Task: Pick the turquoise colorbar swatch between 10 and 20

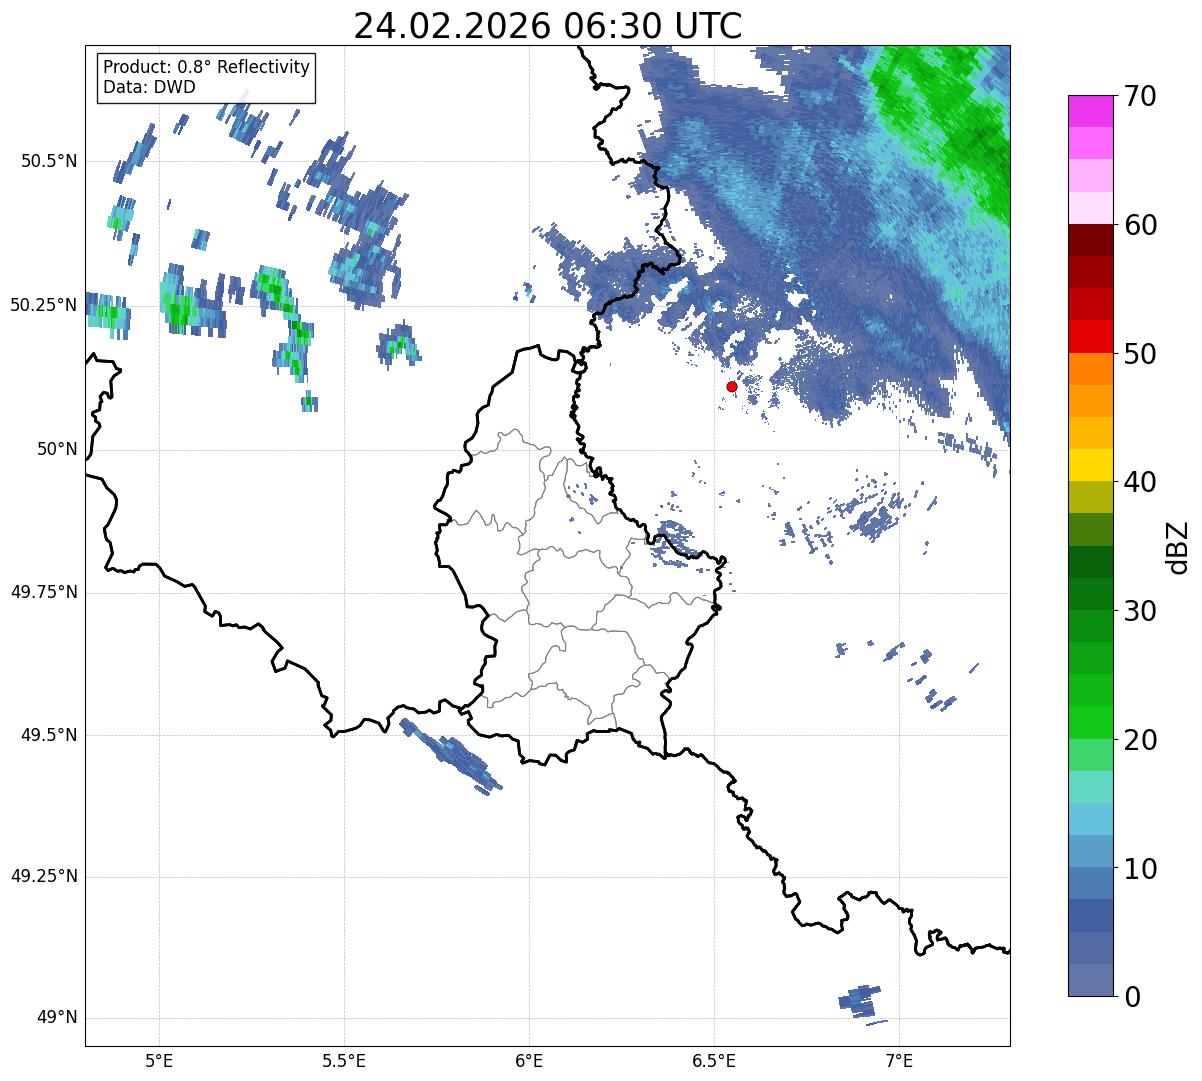Action: click(1089, 787)
